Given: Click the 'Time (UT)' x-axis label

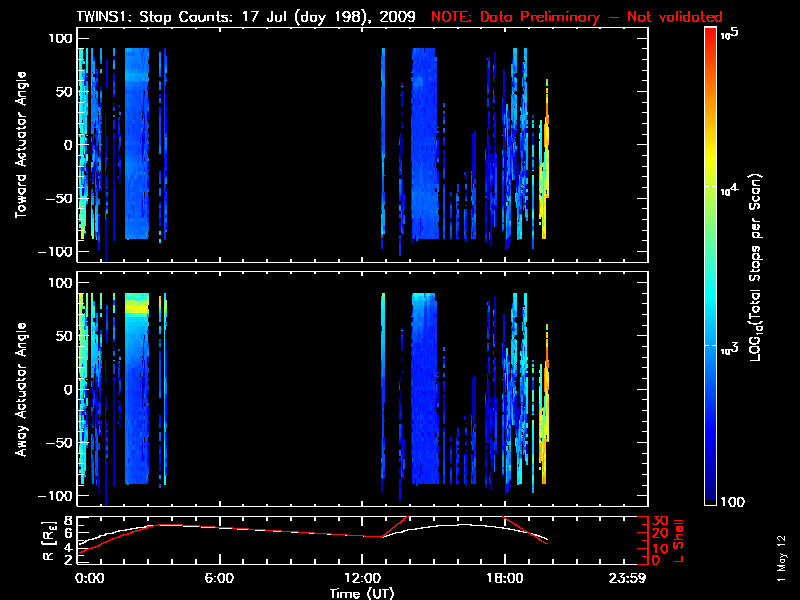Looking at the screenshot, I should (x=363, y=593).
